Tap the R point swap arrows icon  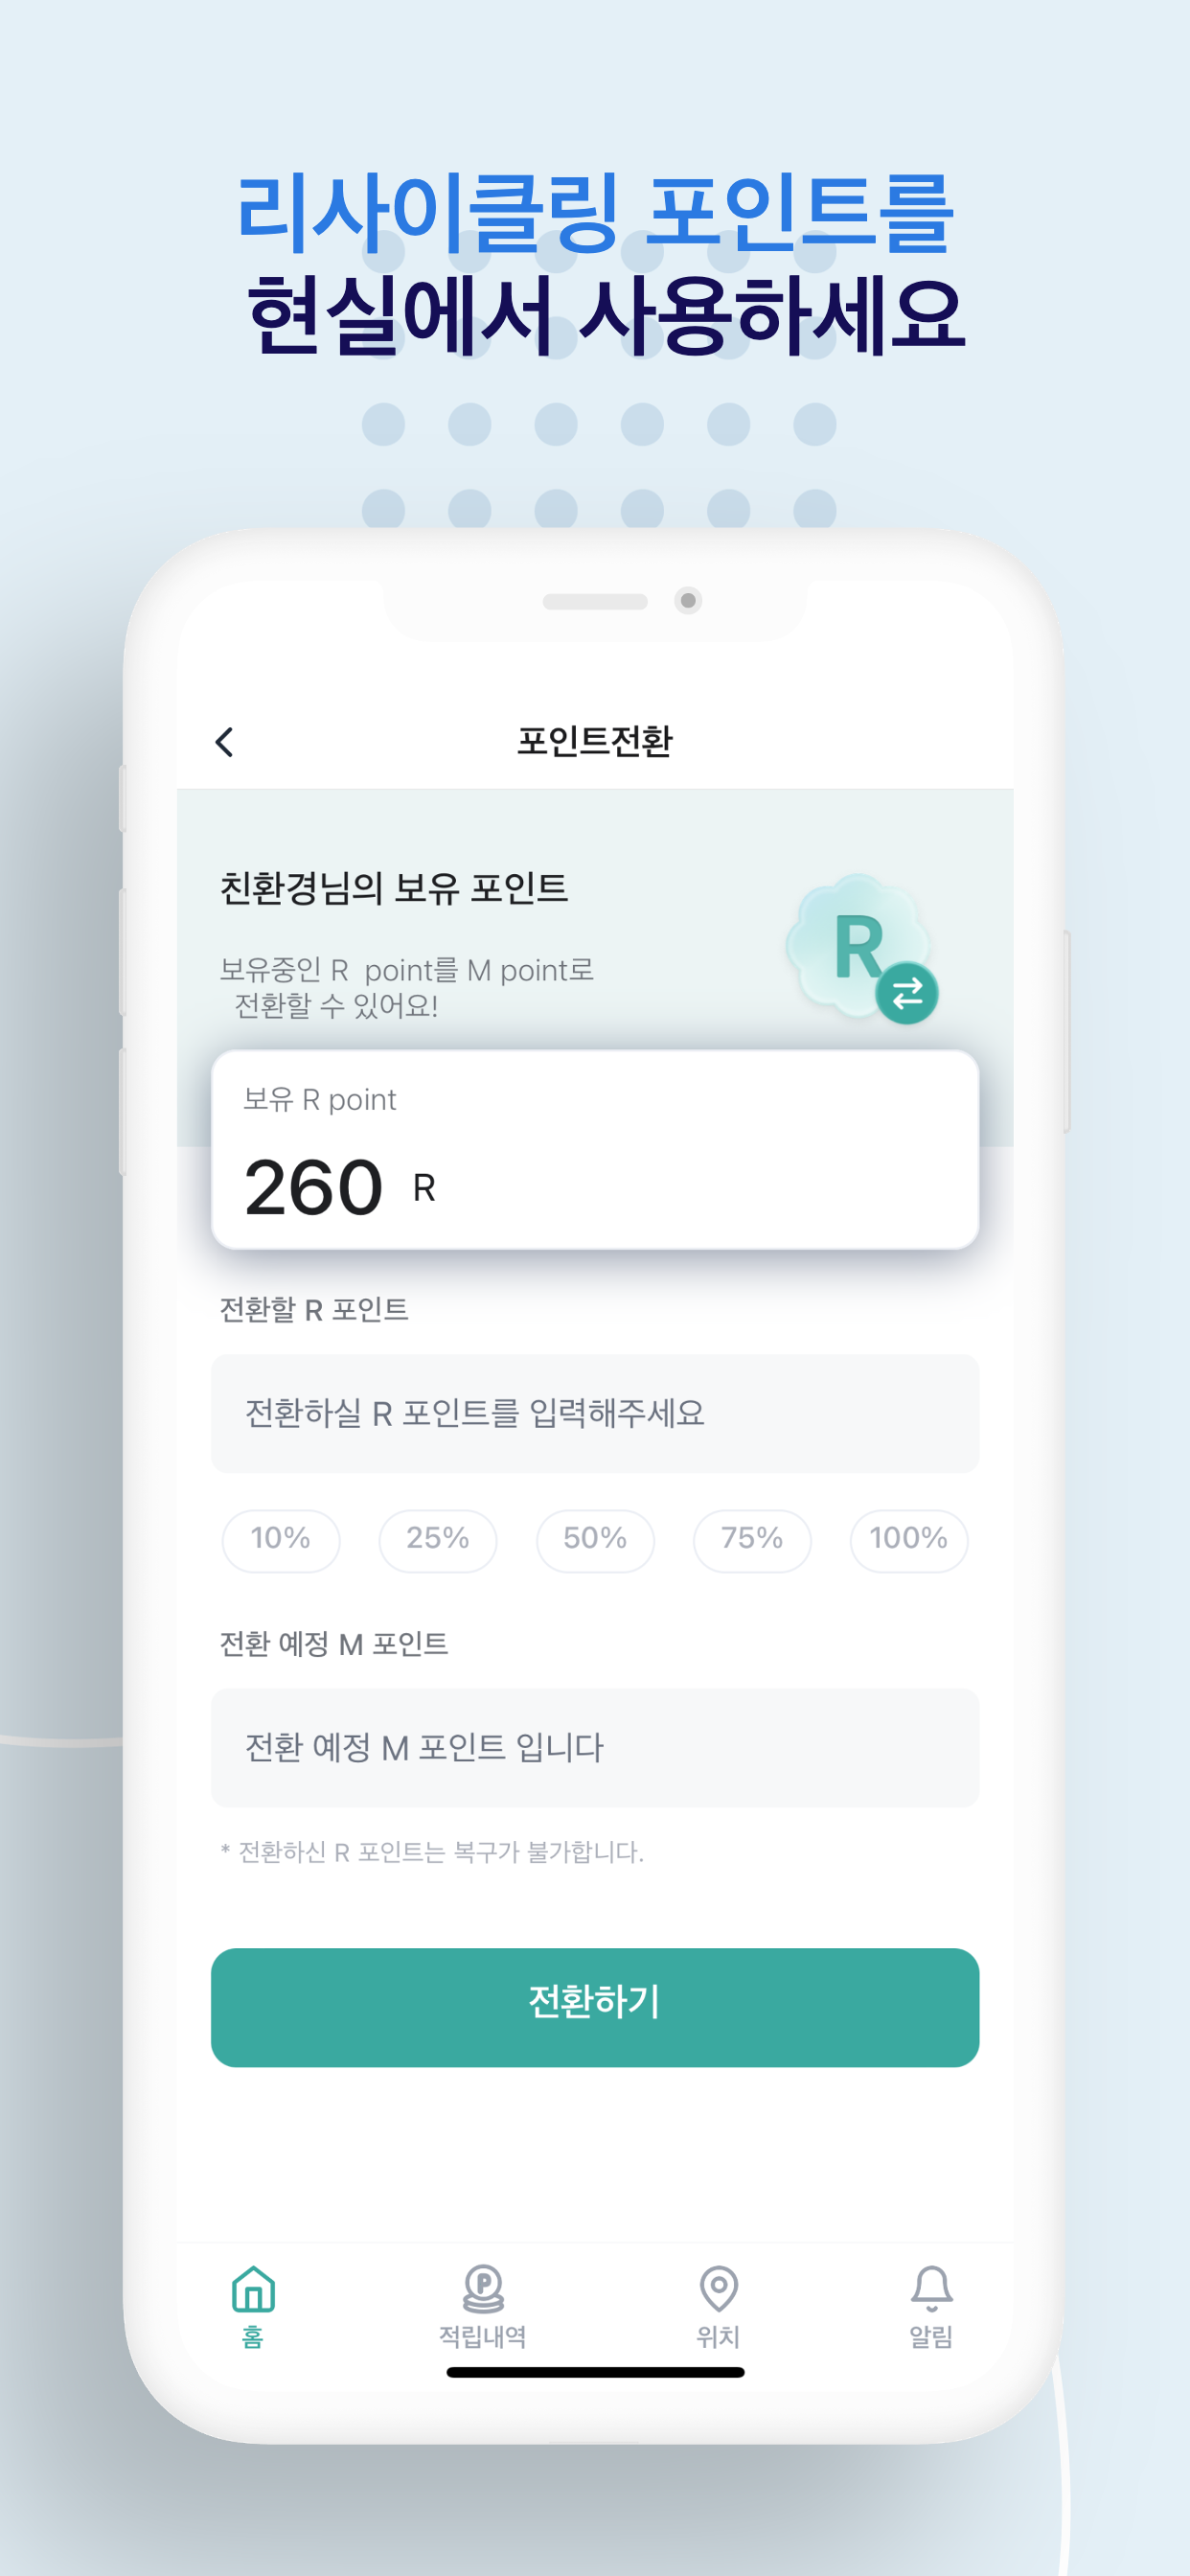906,993
